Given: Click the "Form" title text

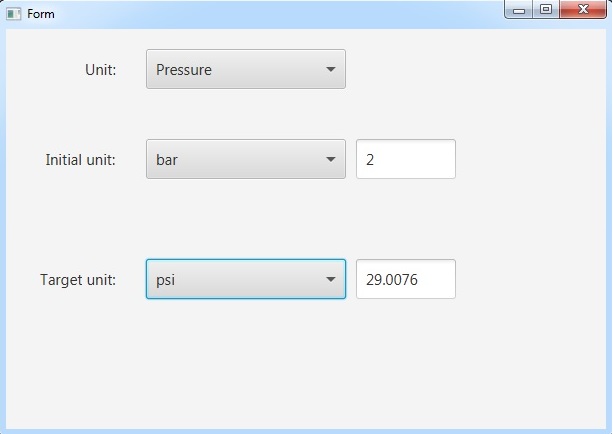Looking at the screenshot, I should [41, 14].
